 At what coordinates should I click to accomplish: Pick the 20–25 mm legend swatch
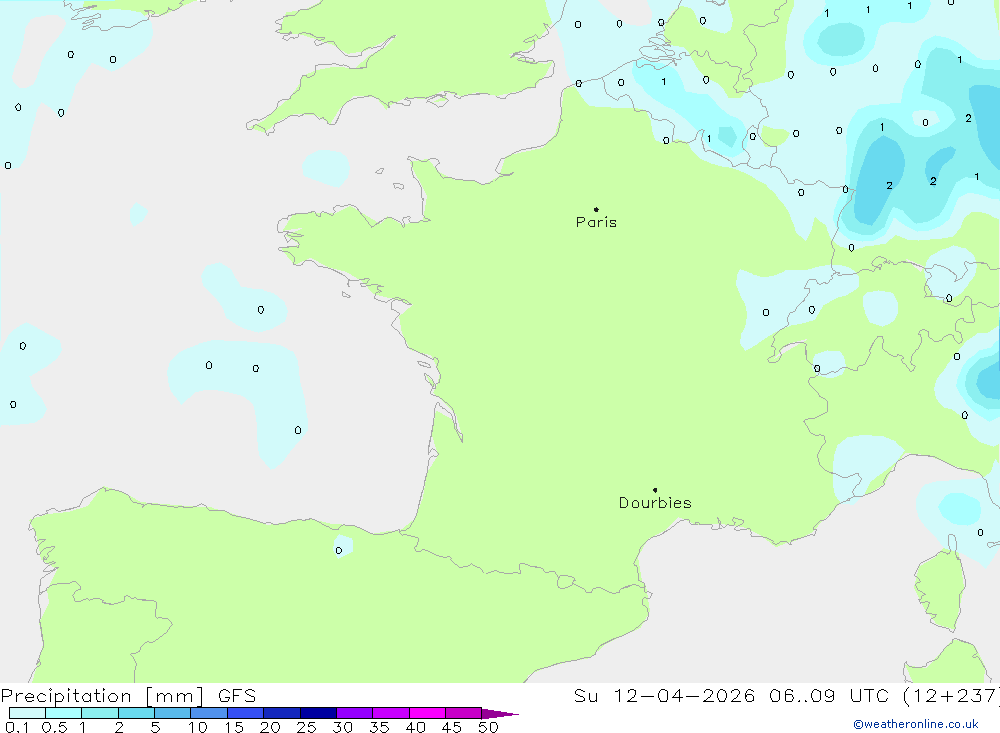pos(281,713)
